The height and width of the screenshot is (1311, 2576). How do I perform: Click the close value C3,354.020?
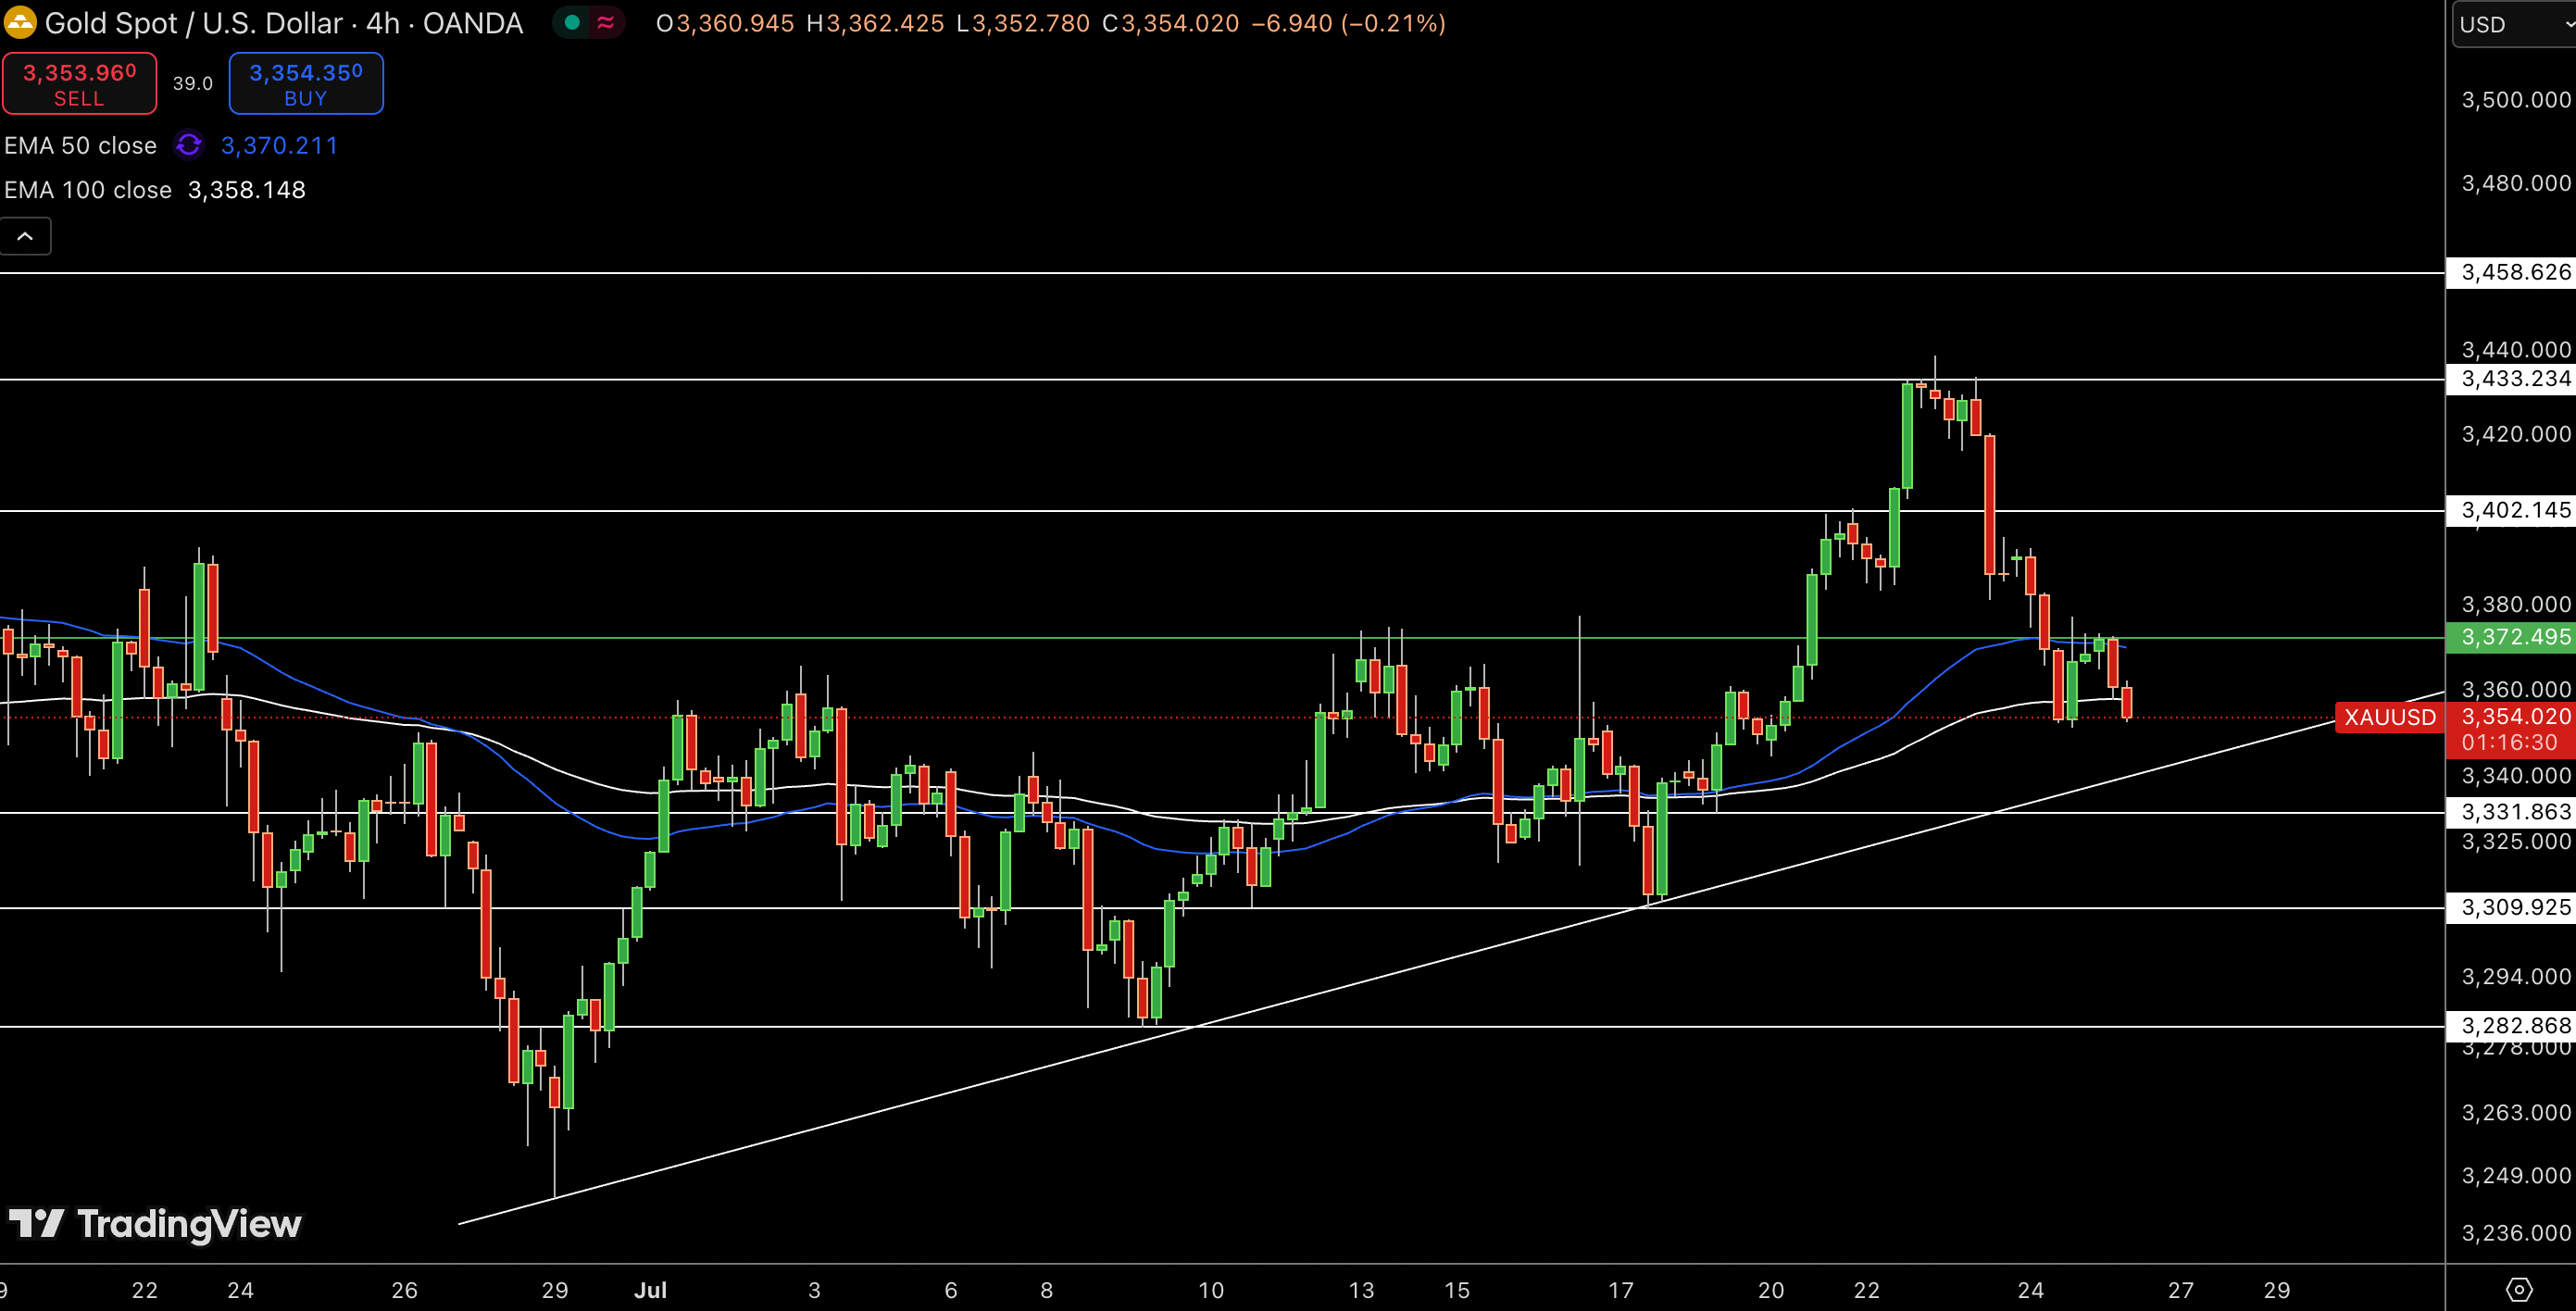[x=1171, y=23]
